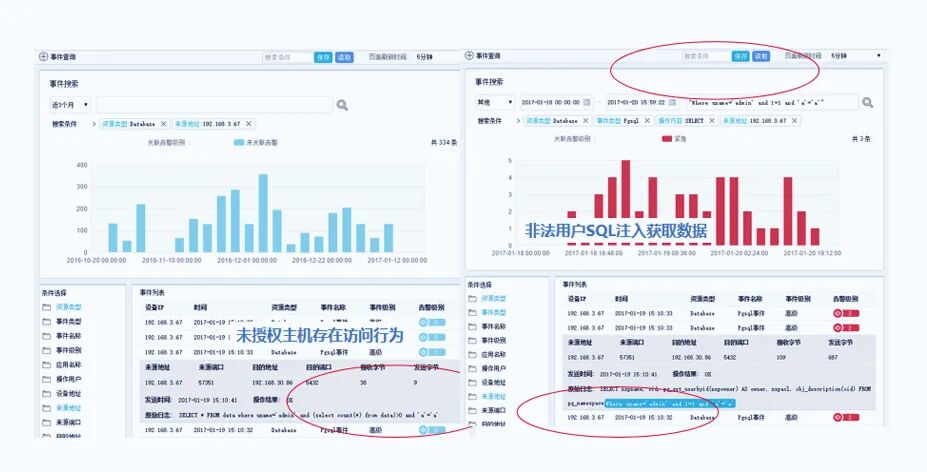
Task: Remove the 资源类型 Database filter in blue-chart panel
Action: 164,124
